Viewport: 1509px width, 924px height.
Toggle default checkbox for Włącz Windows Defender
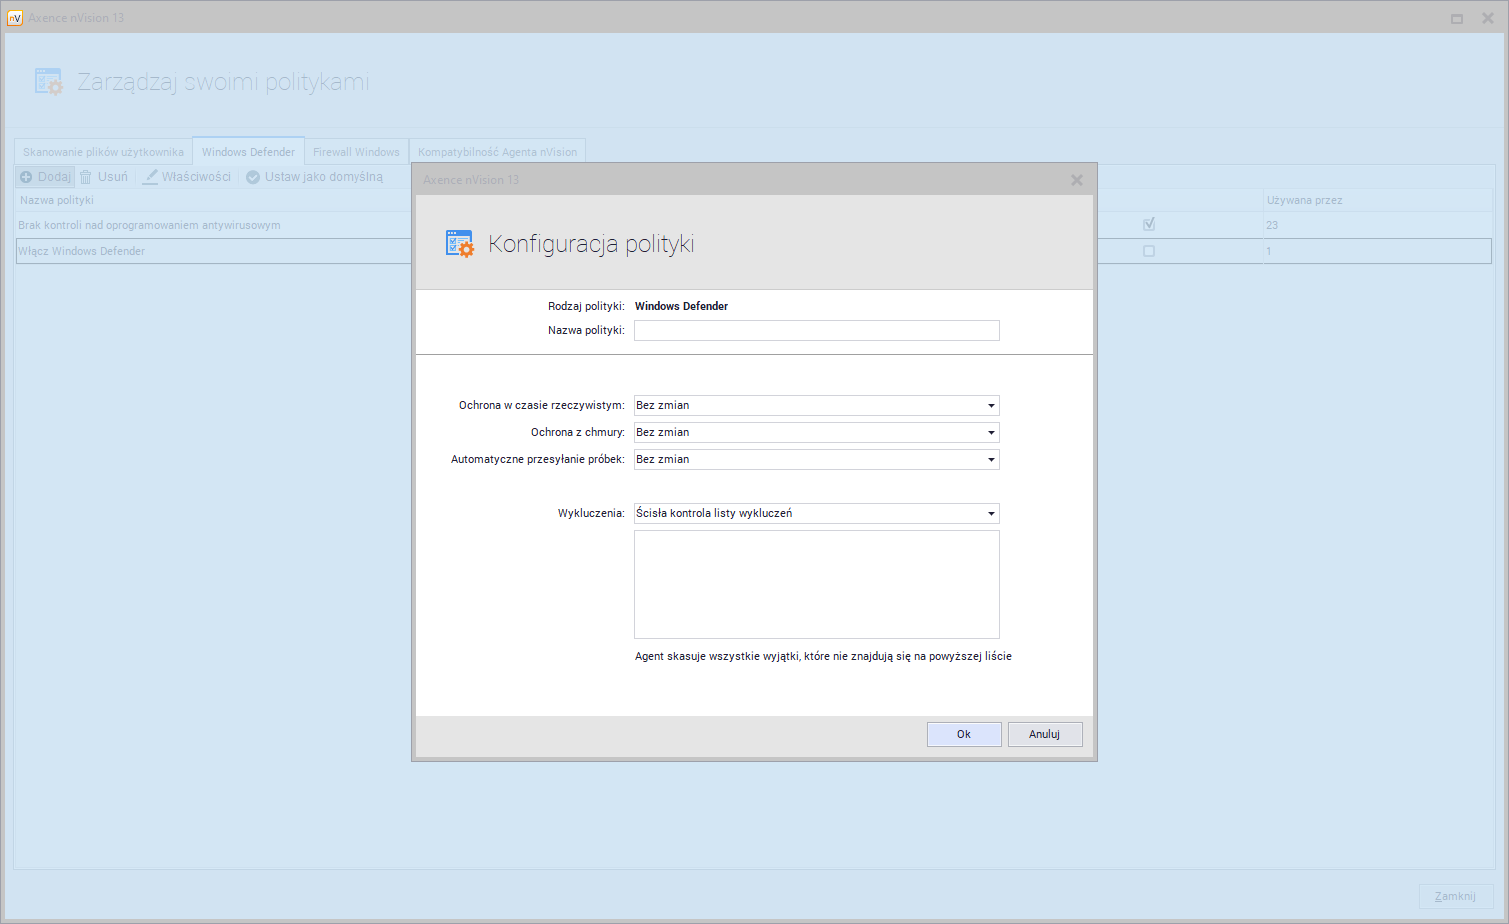coord(1149,251)
